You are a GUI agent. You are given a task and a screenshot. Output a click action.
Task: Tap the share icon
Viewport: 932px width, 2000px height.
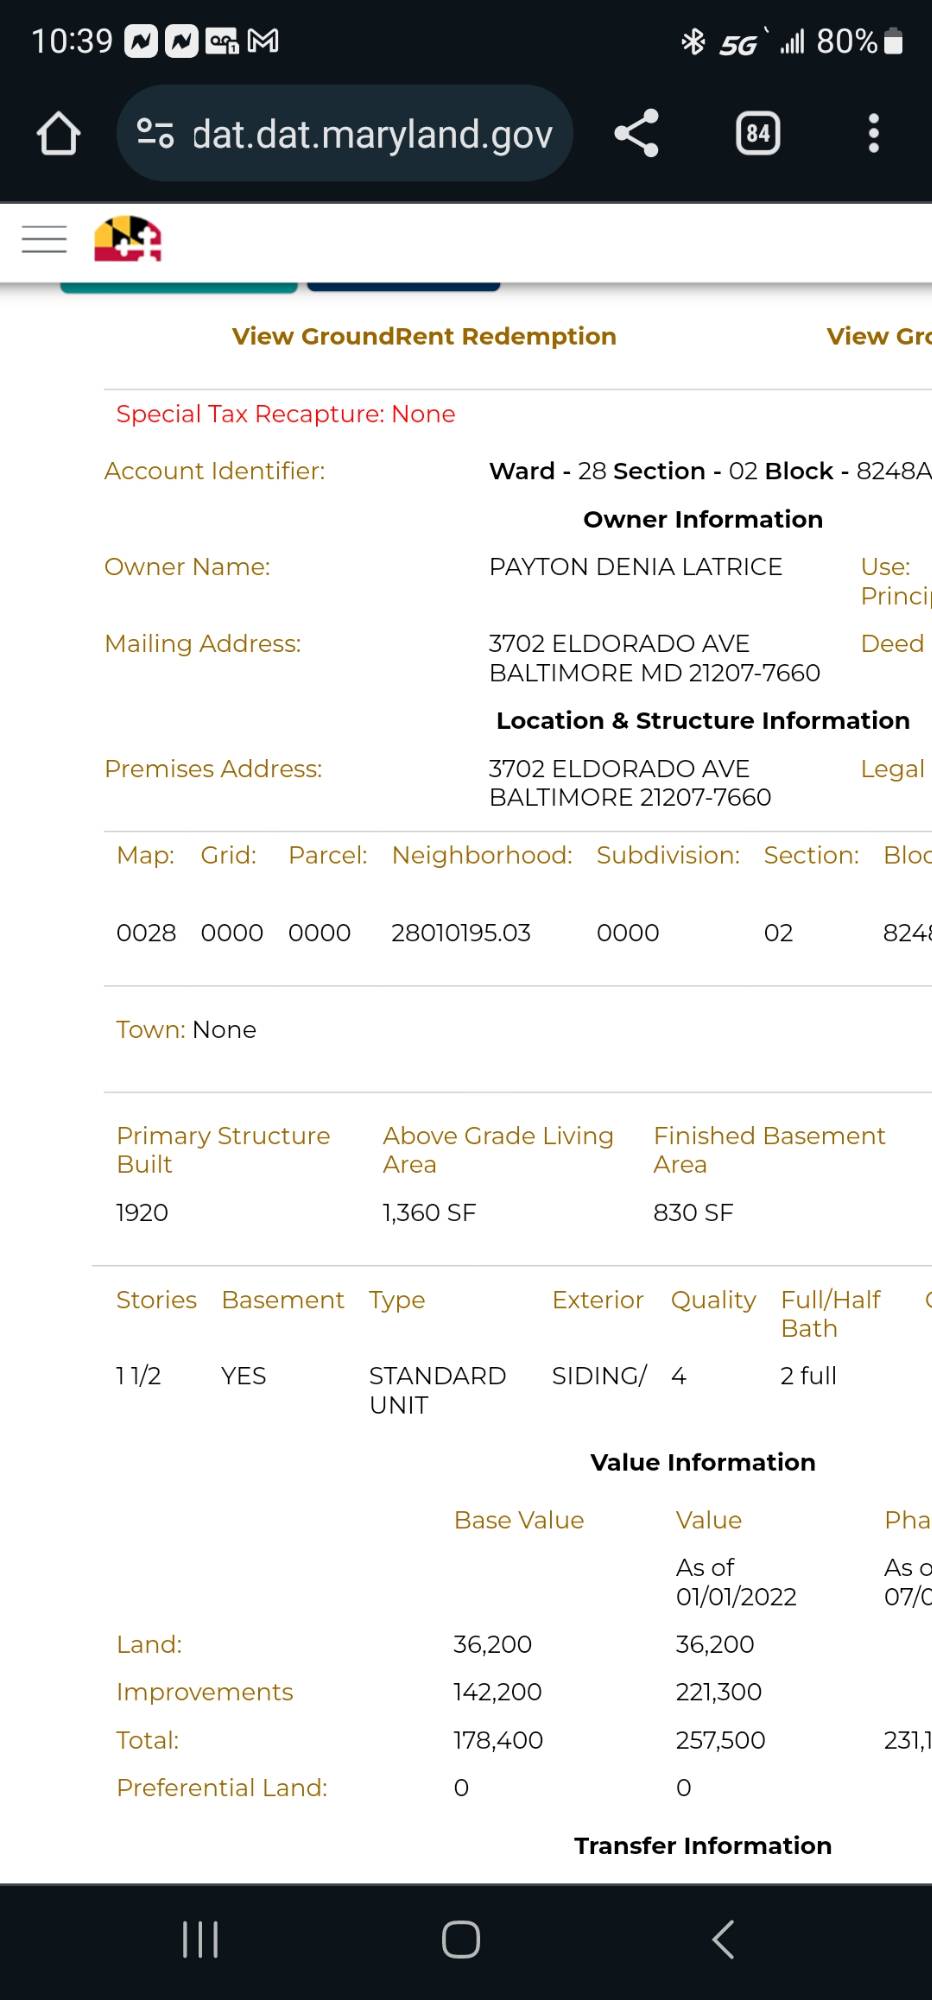click(x=636, y=133)
